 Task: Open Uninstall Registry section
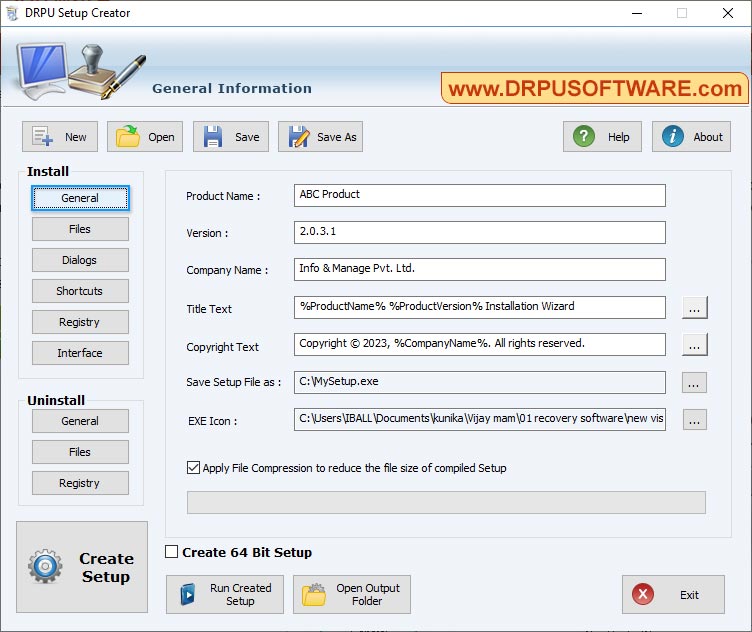point(80,483)
